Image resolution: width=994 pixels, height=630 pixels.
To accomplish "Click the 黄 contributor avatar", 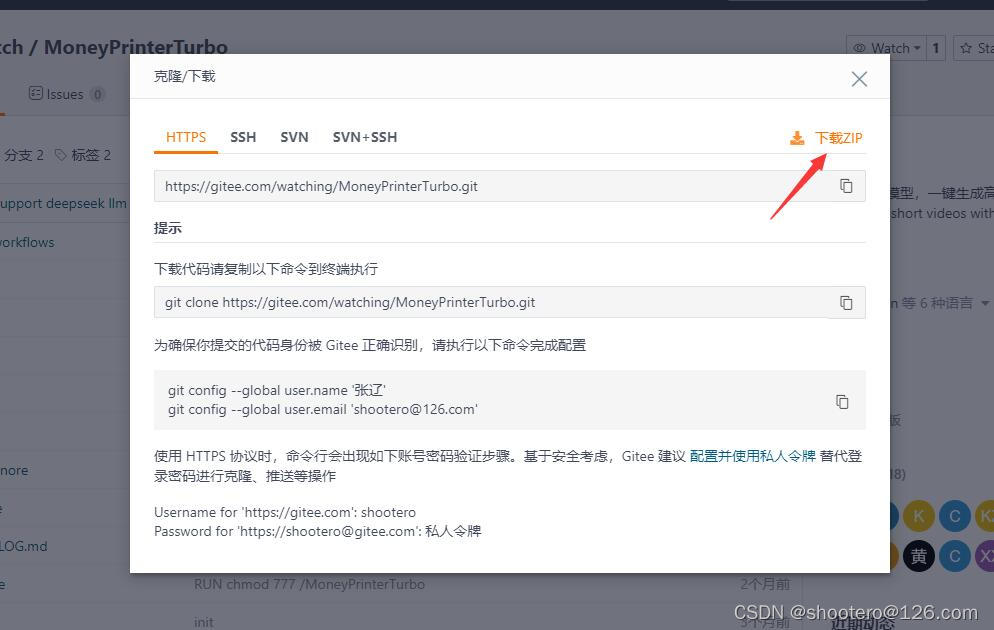I will [x=918, y=555].
